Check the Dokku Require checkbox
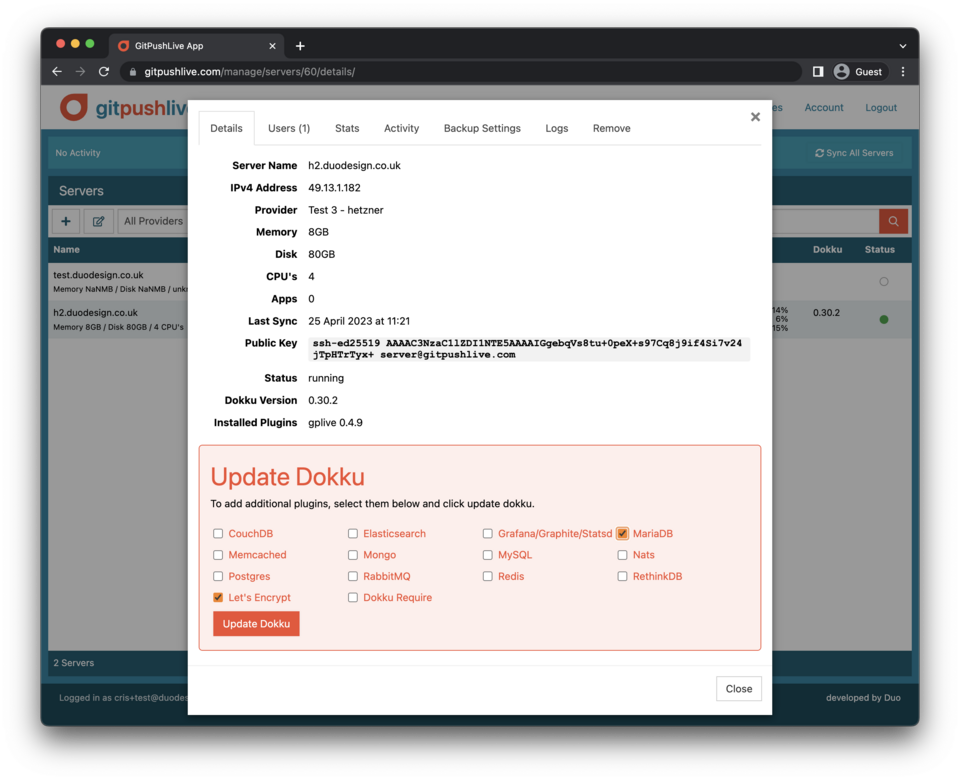This screenshot has width=960, height=780. 353,598
